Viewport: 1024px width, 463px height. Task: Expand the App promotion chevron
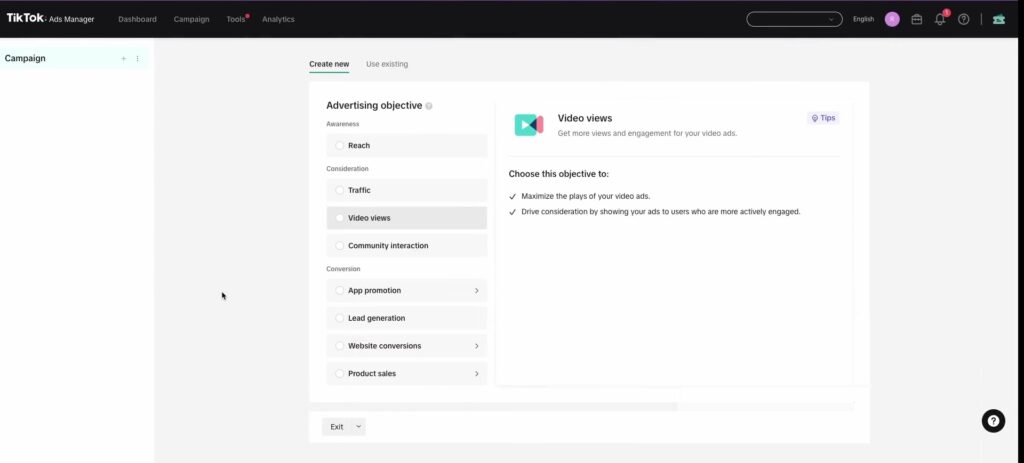[x=477, y=291]
